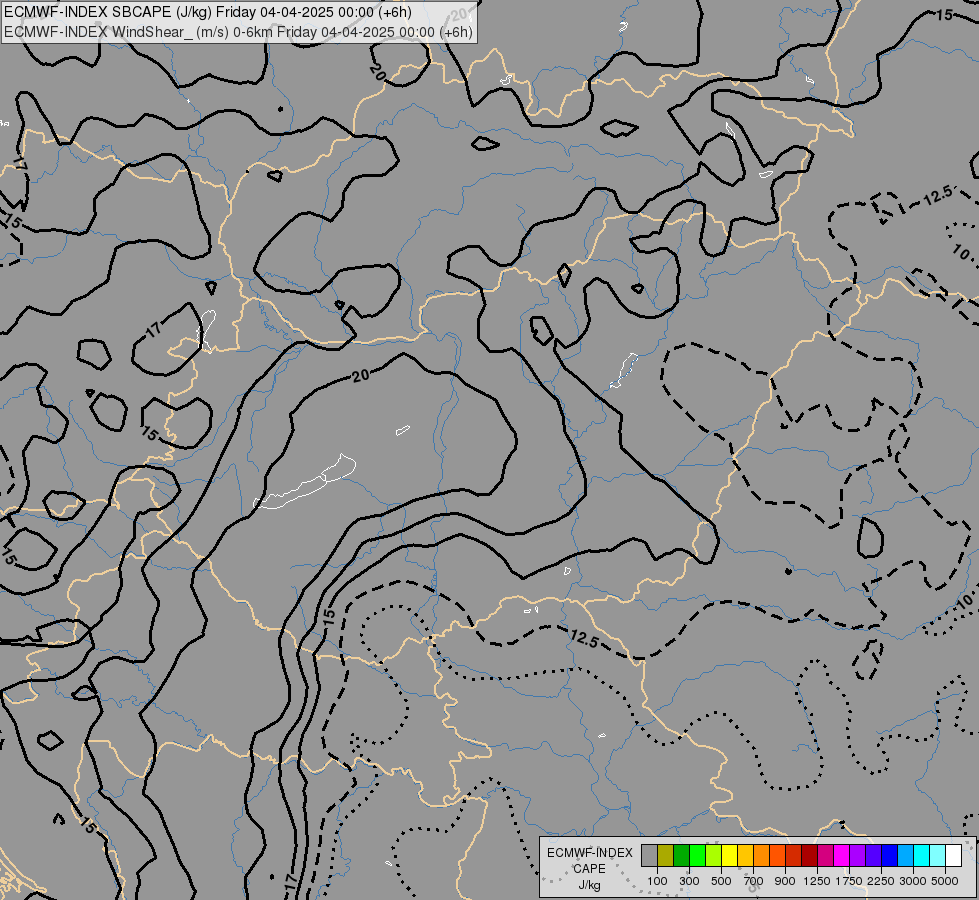Click the '12.5' label on the southern dashed contour

pos(584,638)
